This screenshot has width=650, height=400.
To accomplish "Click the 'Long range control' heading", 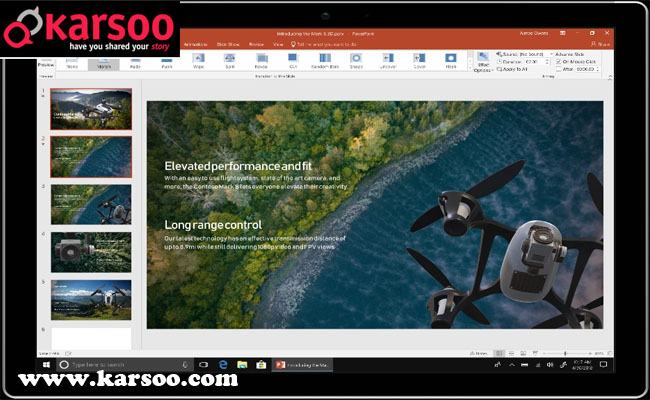I will (213, 225).
